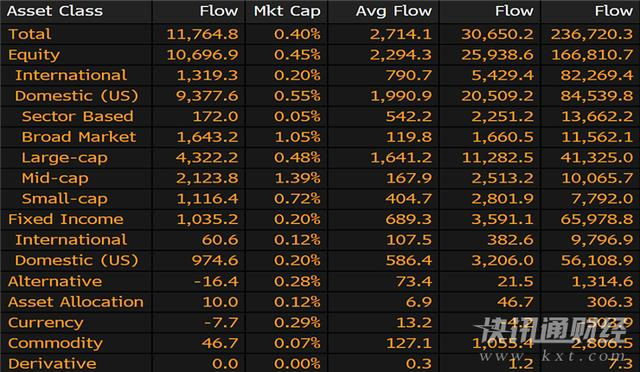Select the Currency row label

tap(45, 323)
